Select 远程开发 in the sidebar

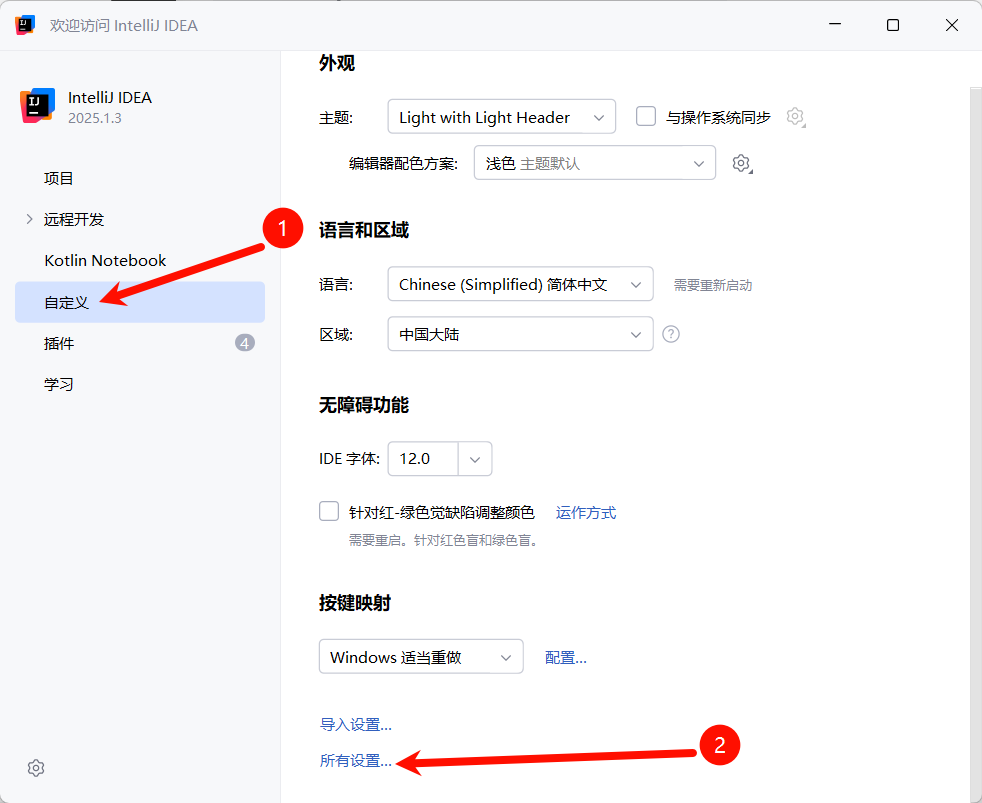74,219
